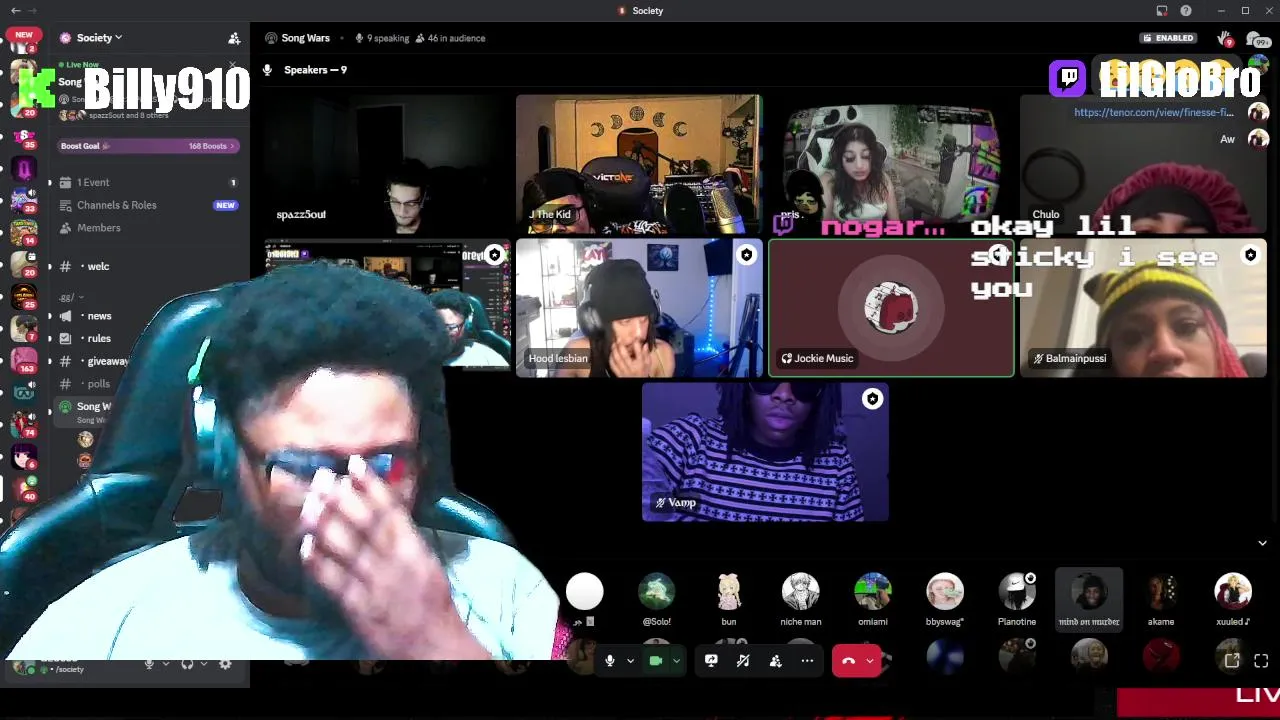Select Vamp video tile
This screenshot has width=1280, height=720.
pyautogui.click(x=765, y=452)
